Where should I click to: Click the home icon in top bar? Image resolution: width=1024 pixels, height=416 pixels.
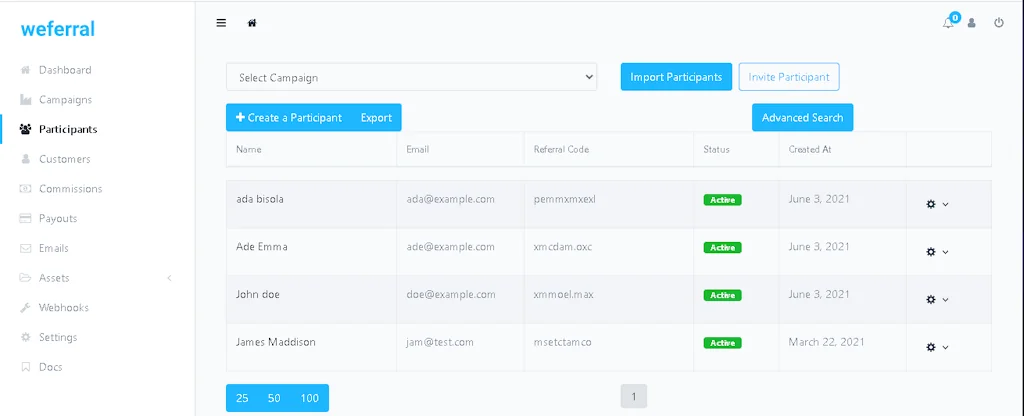point(252,23)
